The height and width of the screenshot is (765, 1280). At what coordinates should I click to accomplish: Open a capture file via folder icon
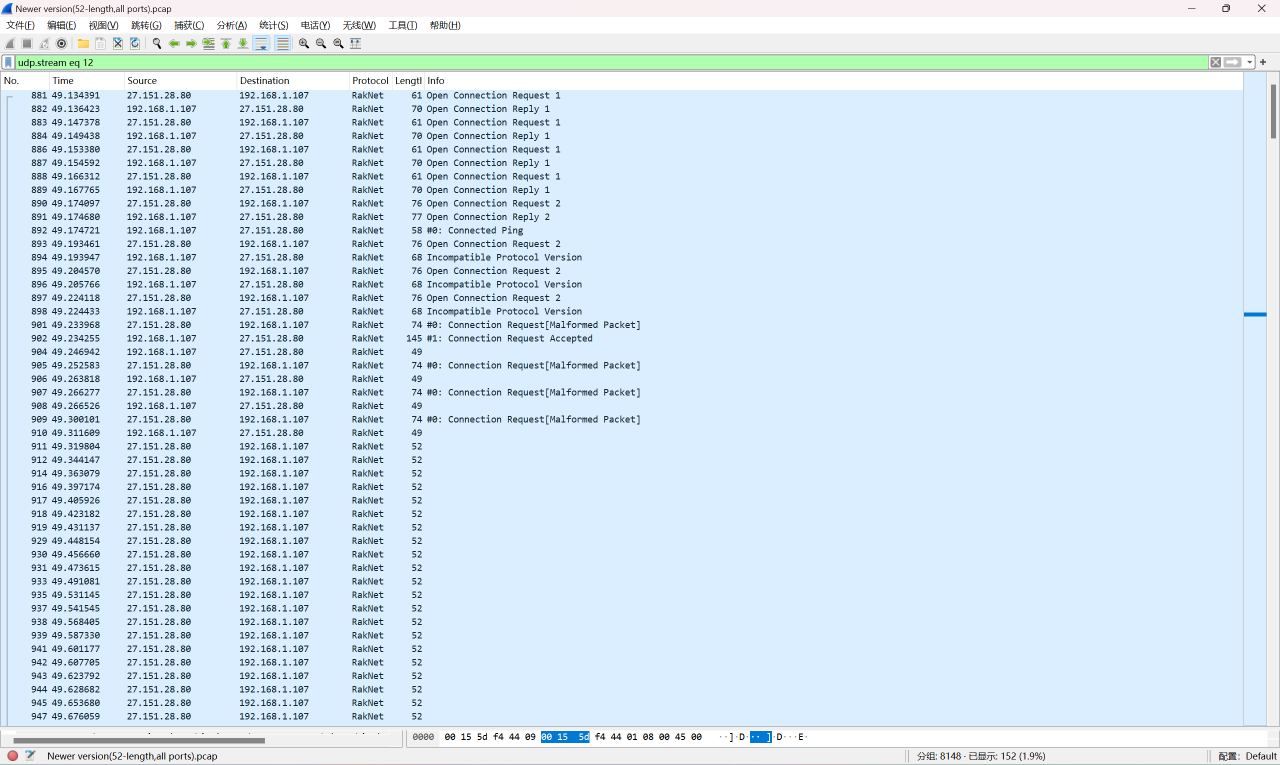click(x=83, y=44)
